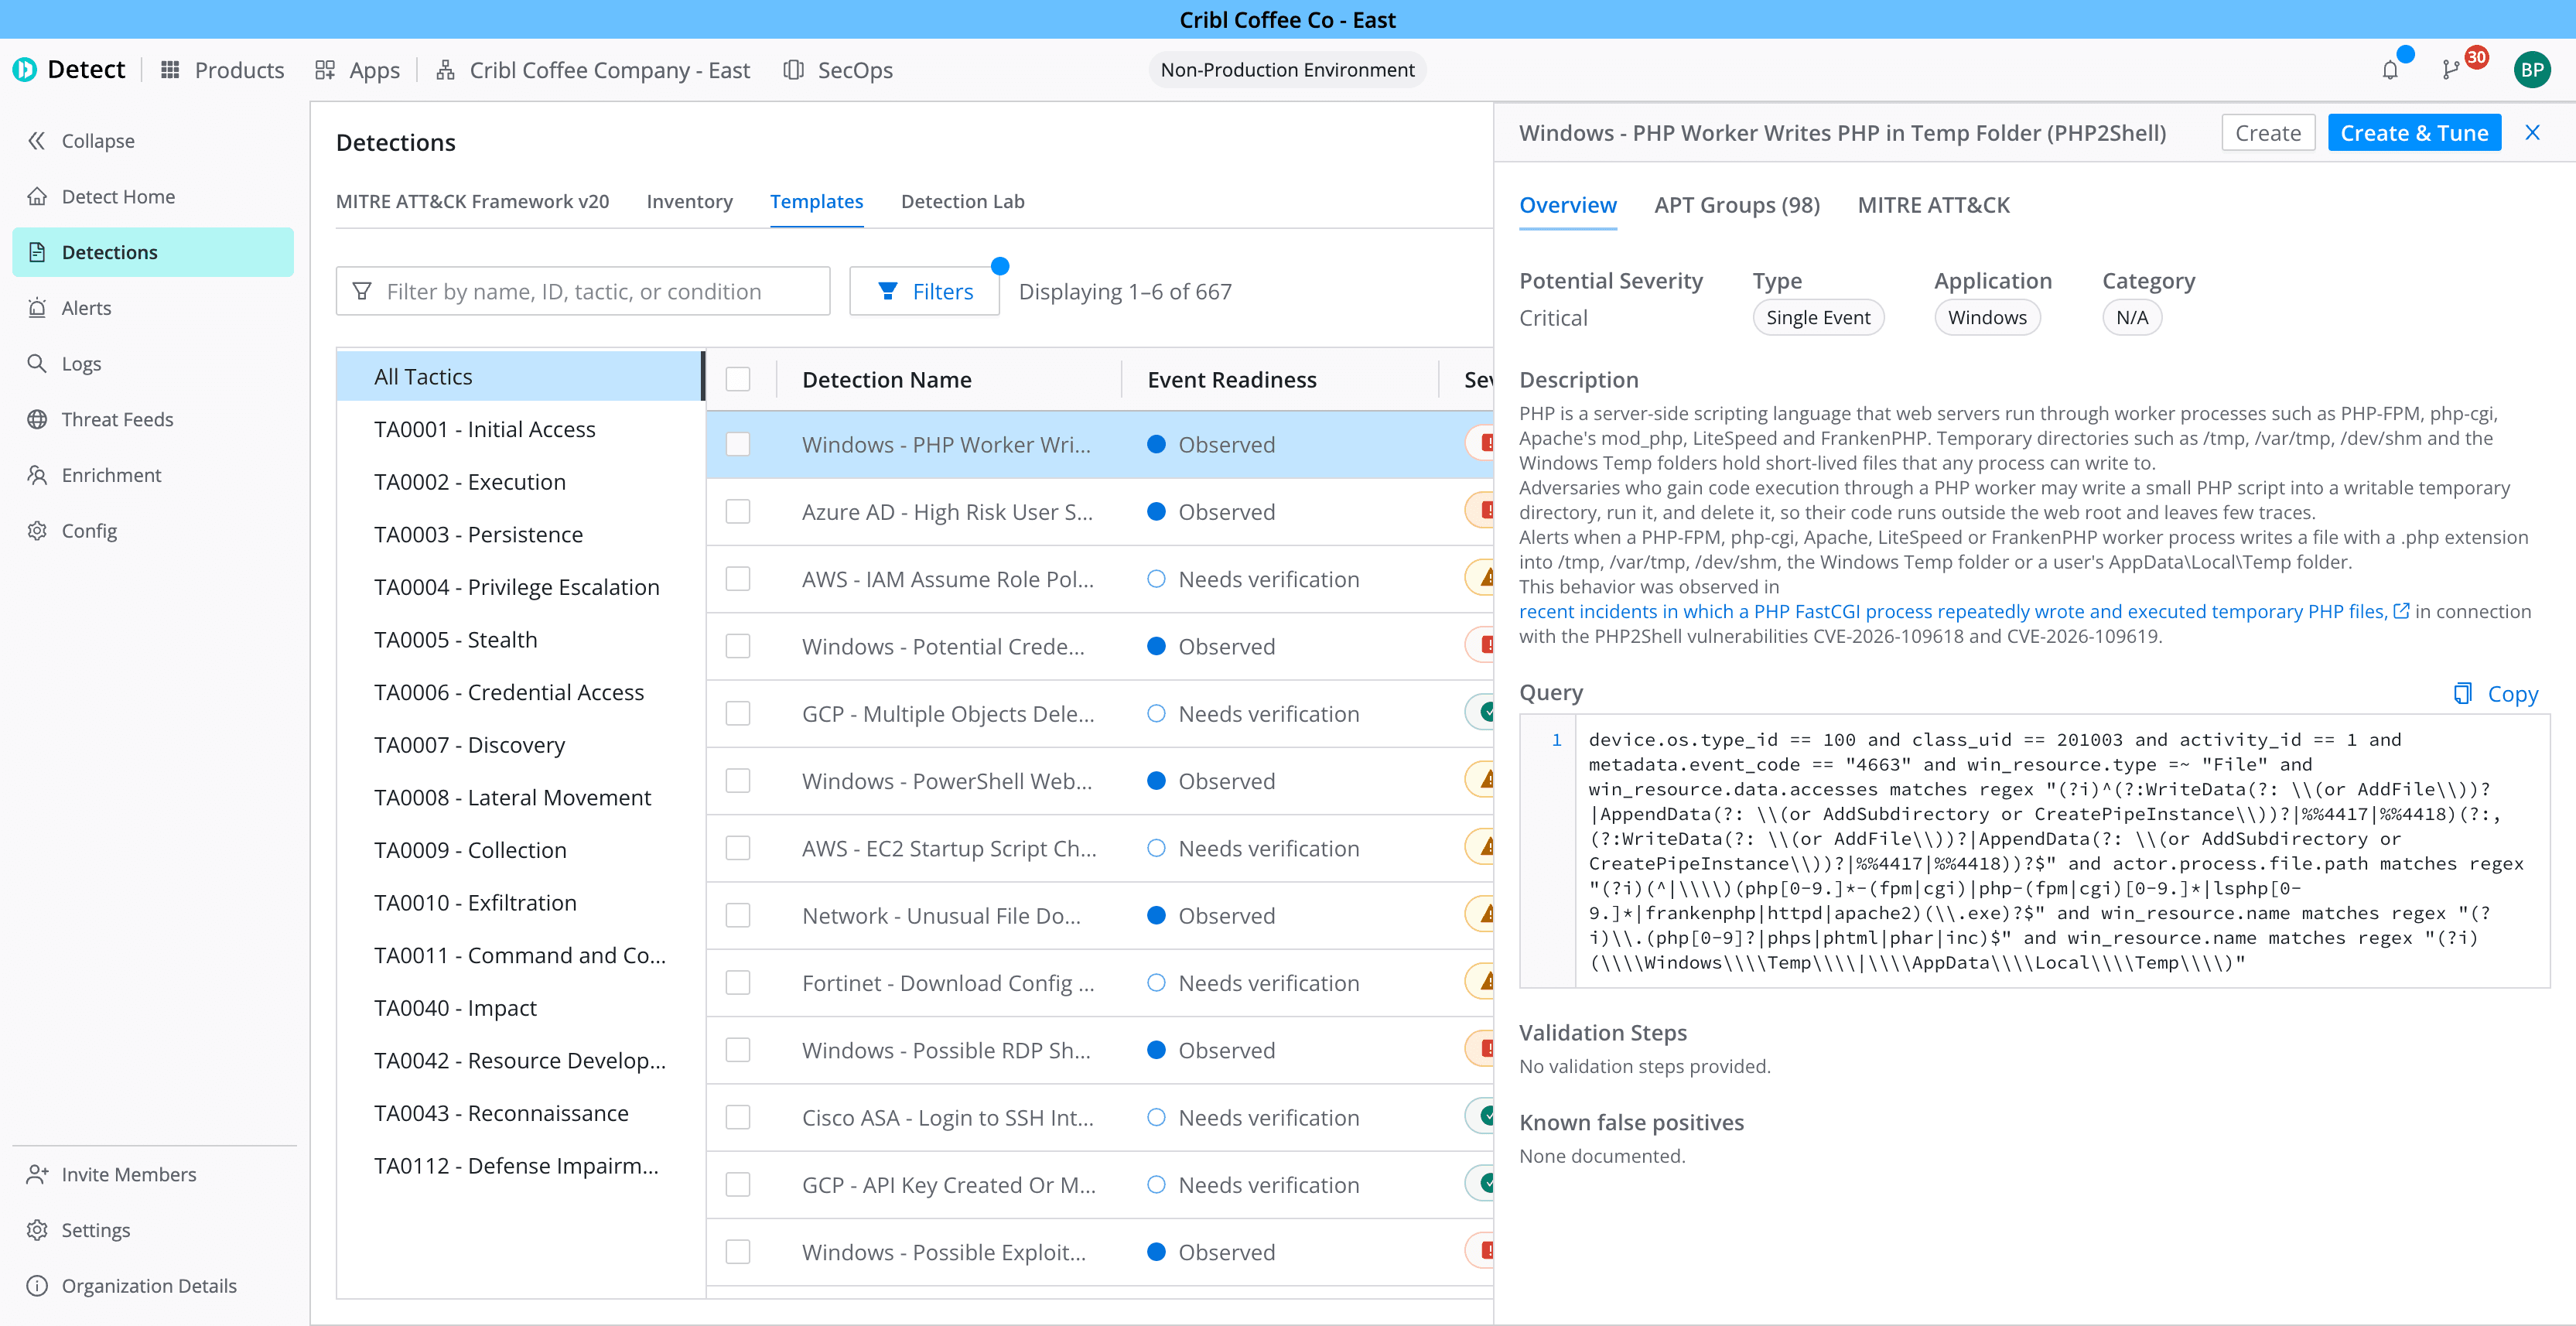Open the APT Groups (98) tab
The width and height of the screenshot is (2576, 1326).
[x=1737, y=205]
